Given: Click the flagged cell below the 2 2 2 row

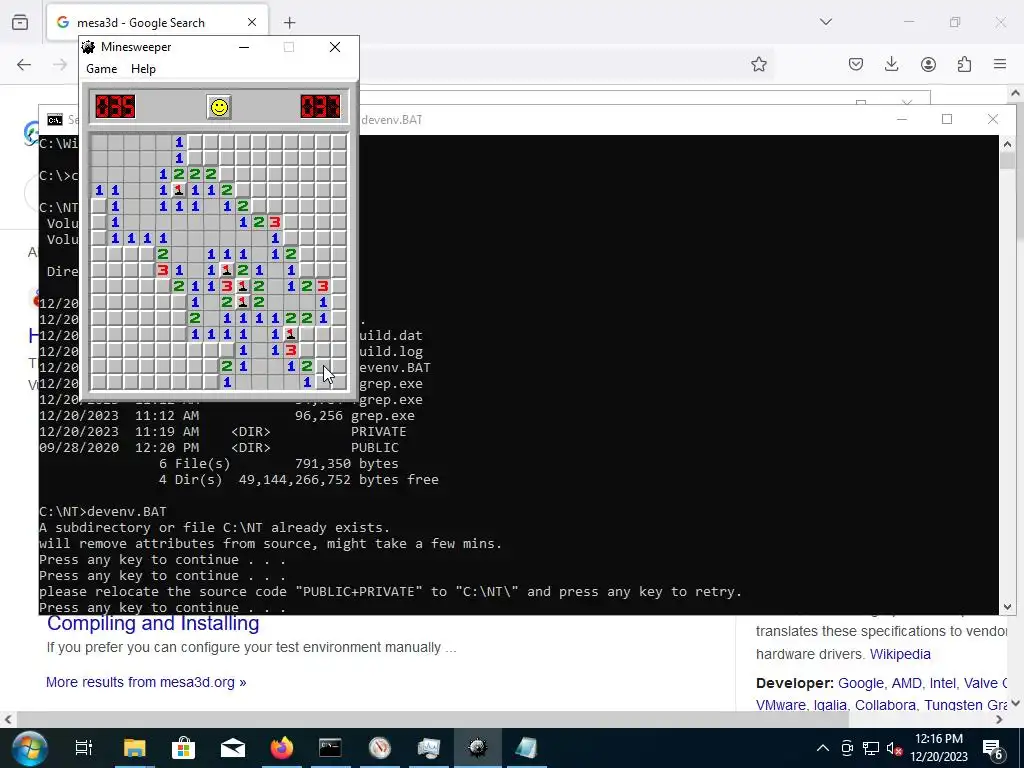Looking at the screenshot, I should (x=179, y=190).
